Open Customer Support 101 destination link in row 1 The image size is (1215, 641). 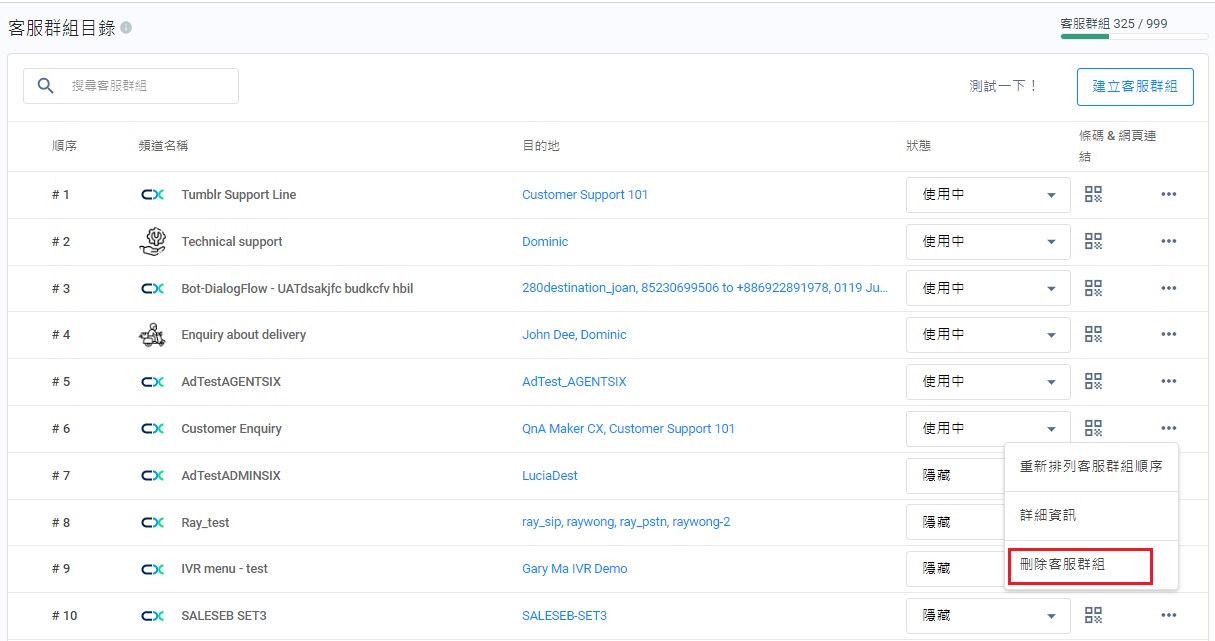click(x=585, y=194)
